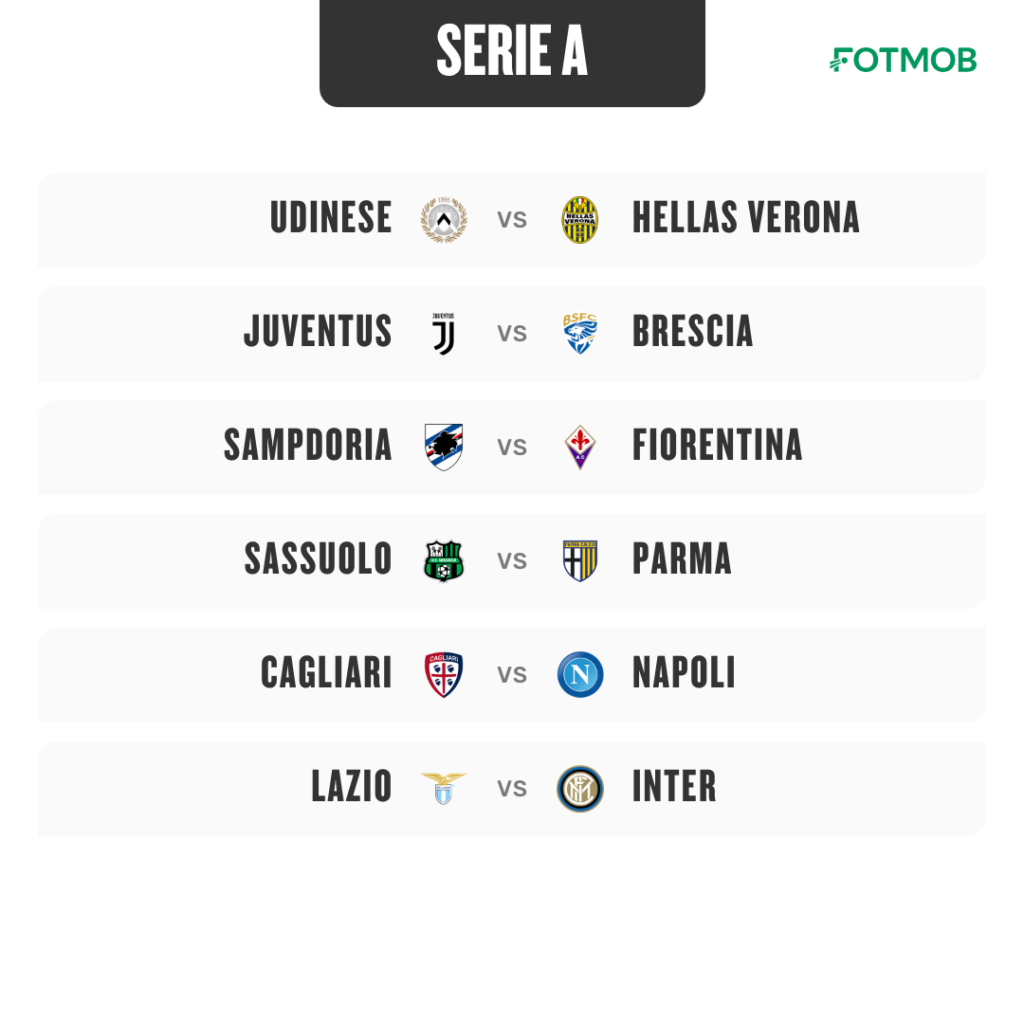Select the Juventus logo

444,334
